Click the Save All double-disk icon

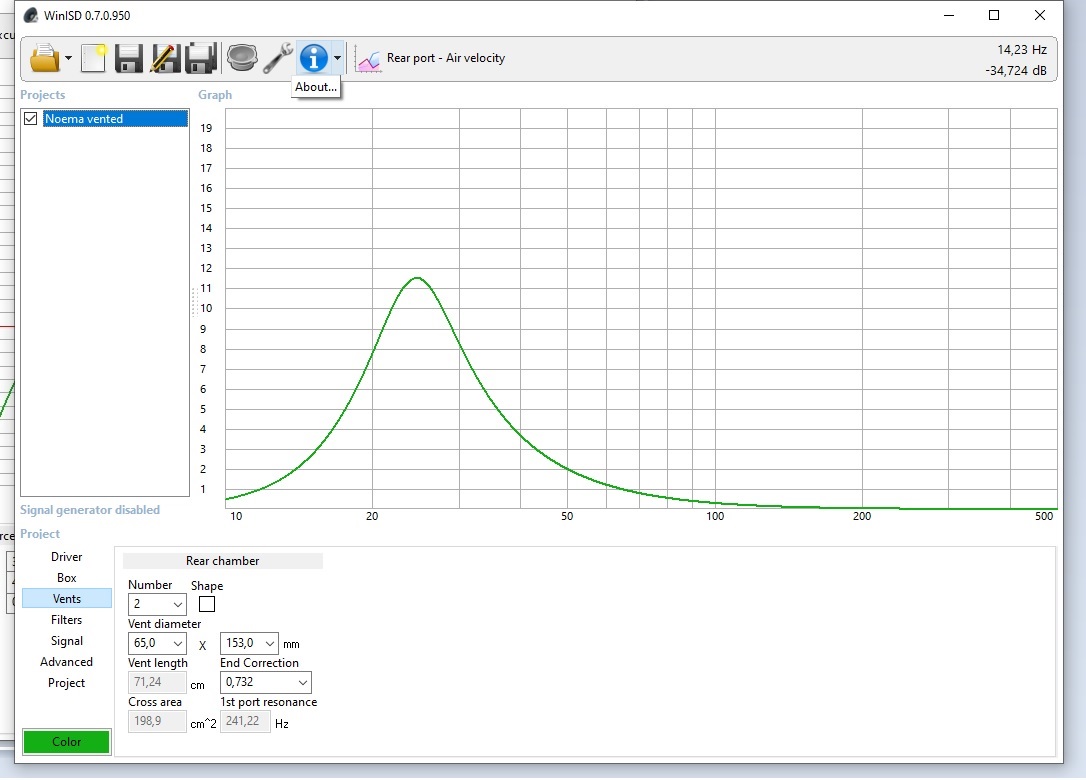coord(201,58)
